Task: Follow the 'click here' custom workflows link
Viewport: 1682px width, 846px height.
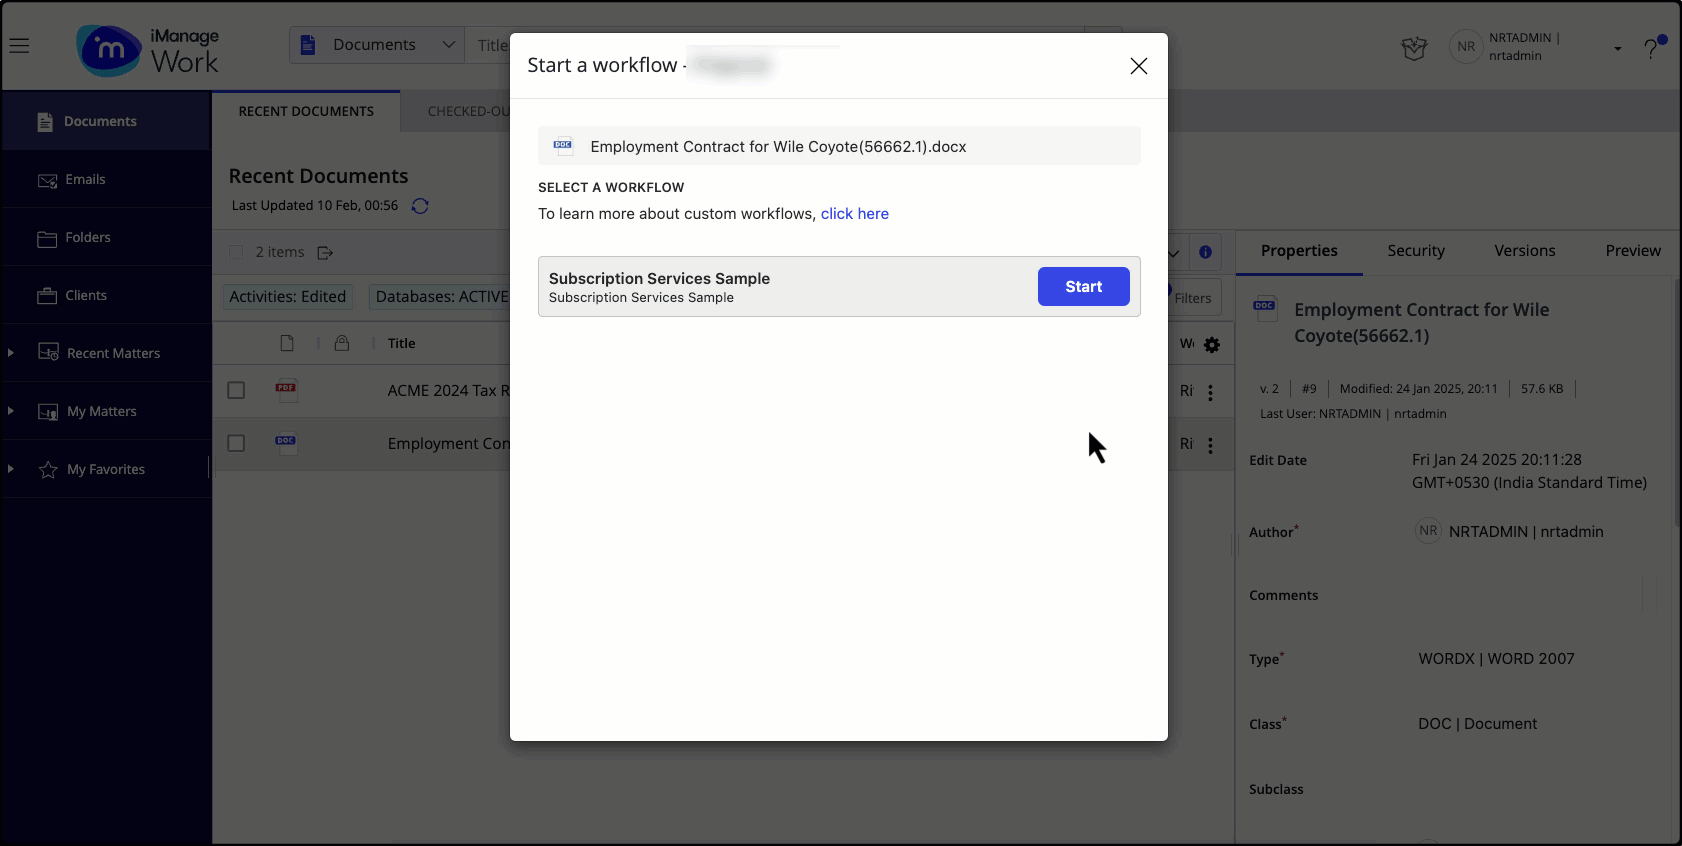Action: point(855,214)
